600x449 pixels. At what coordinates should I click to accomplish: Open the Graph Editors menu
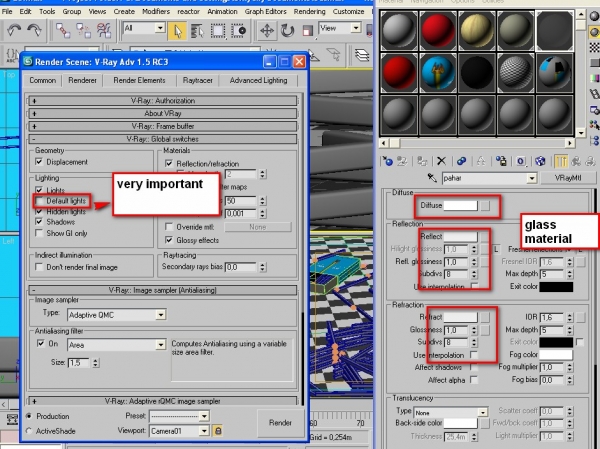coord(266,11)
